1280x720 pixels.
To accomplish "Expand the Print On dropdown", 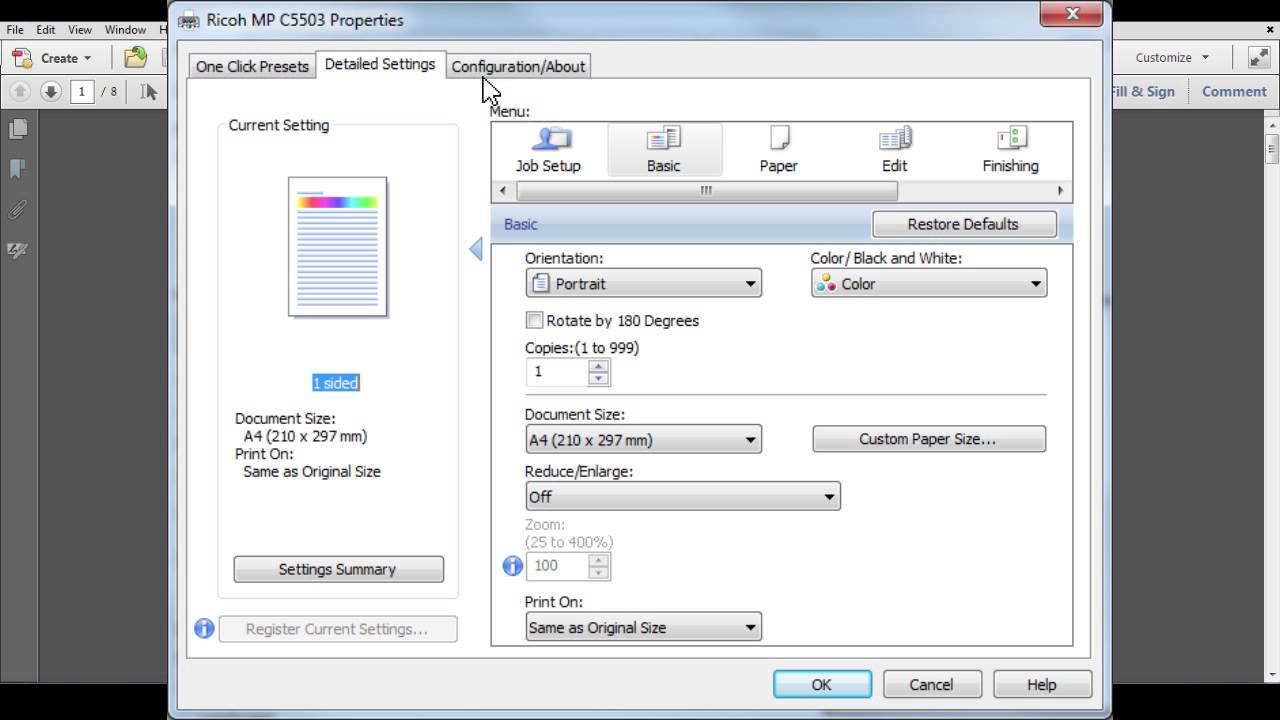I will [x=643, y=627].
